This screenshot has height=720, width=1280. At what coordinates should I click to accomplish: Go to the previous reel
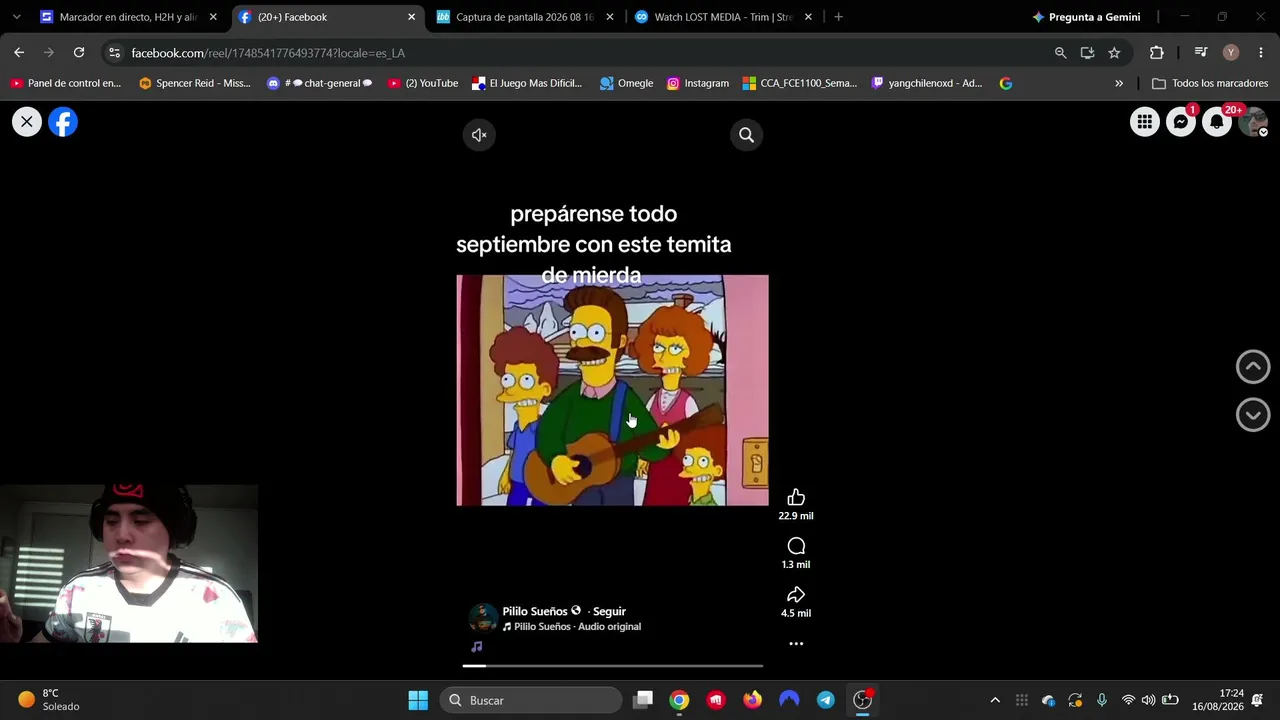coord(1253,367)
